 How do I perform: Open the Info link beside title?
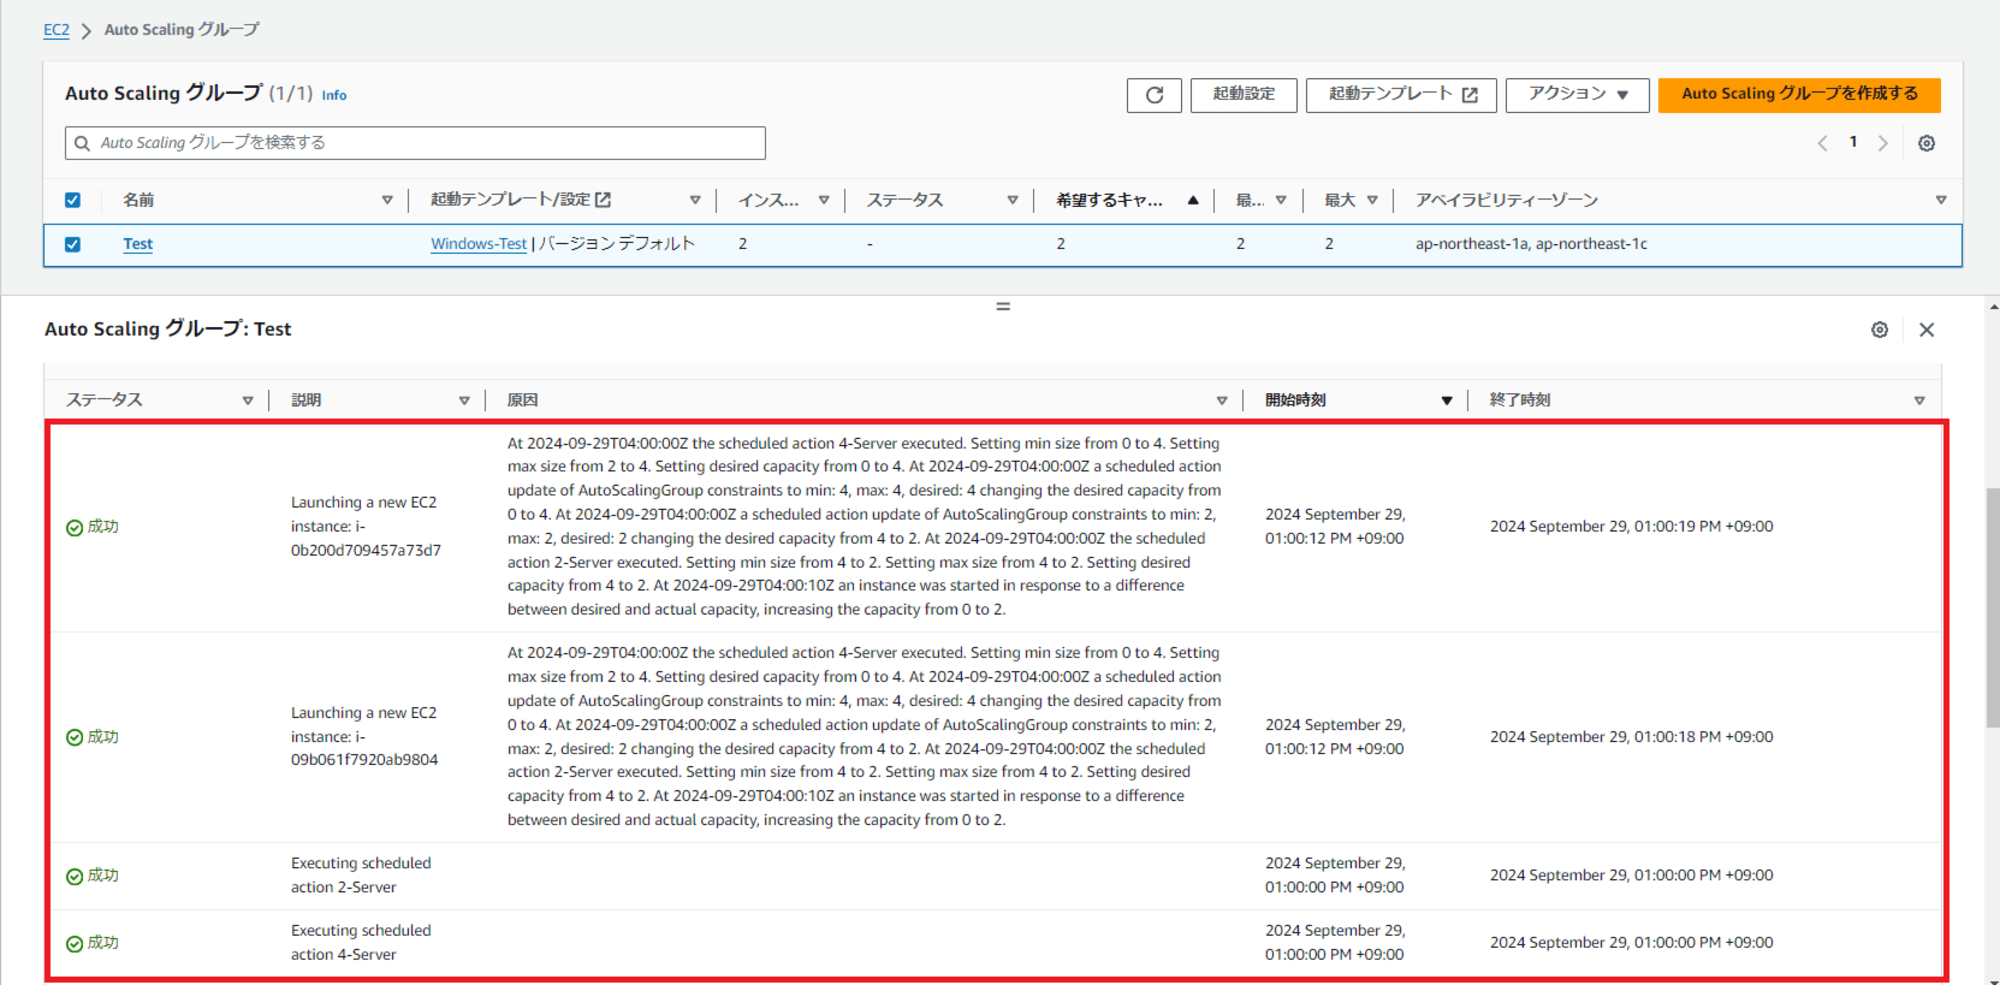click(x=334, y=95)
